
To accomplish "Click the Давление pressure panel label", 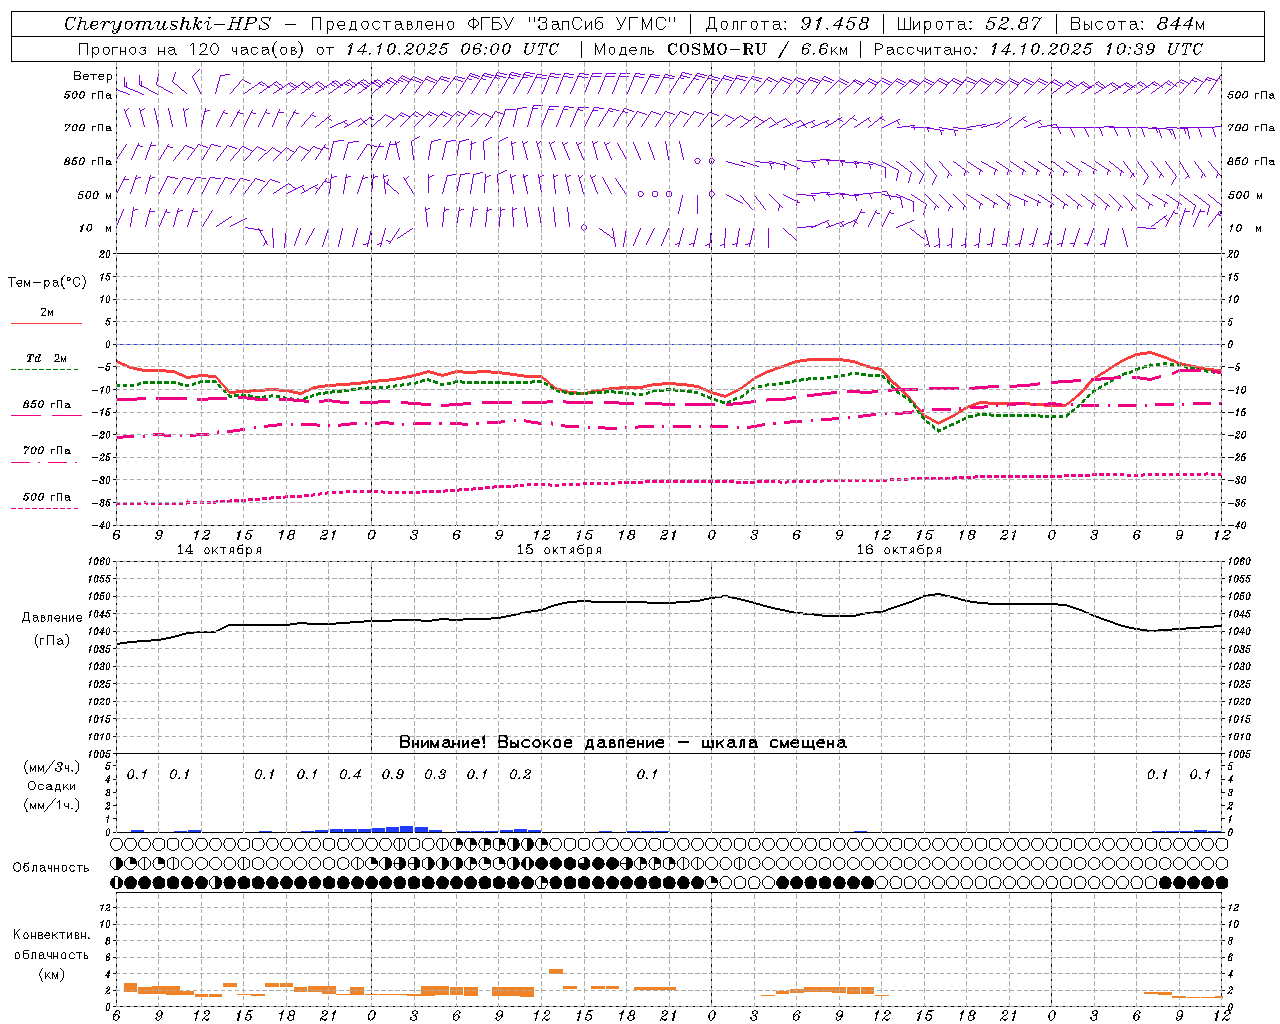I will pos(52,618).
